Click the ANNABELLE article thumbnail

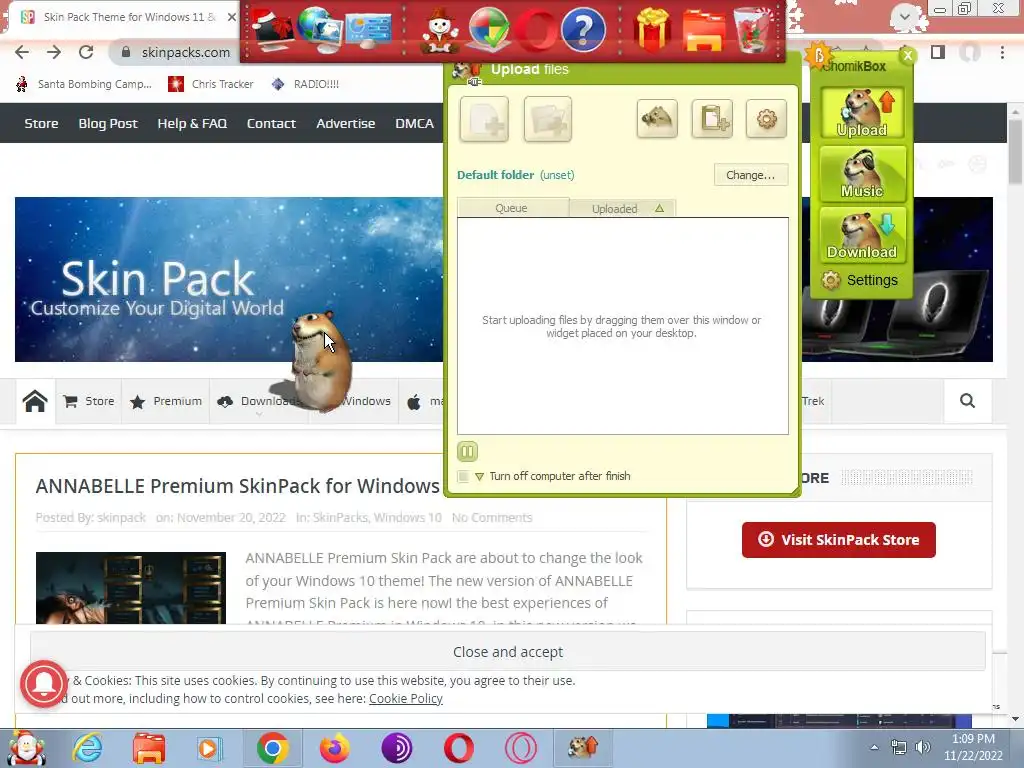tap(131, 588)
